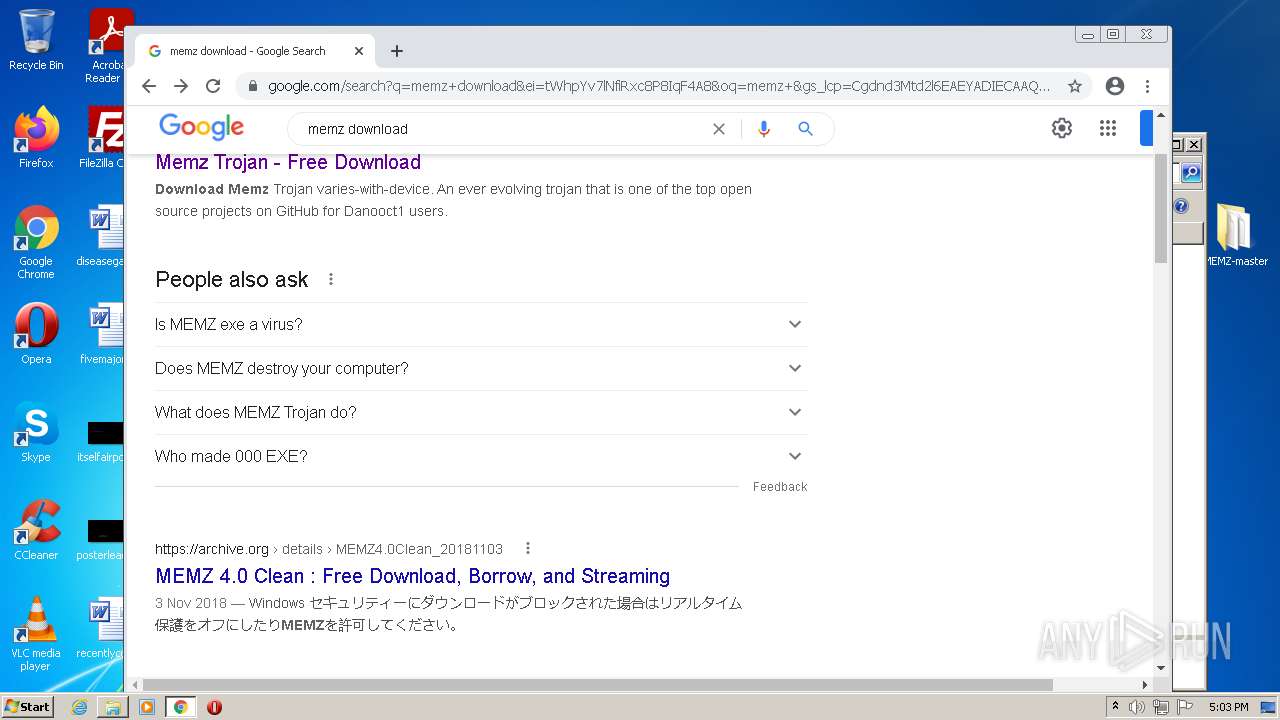This screenshot has height=720, width=1280.
Task: Expand 'What does MEMZ Trojan do?'
Action: 481,412
